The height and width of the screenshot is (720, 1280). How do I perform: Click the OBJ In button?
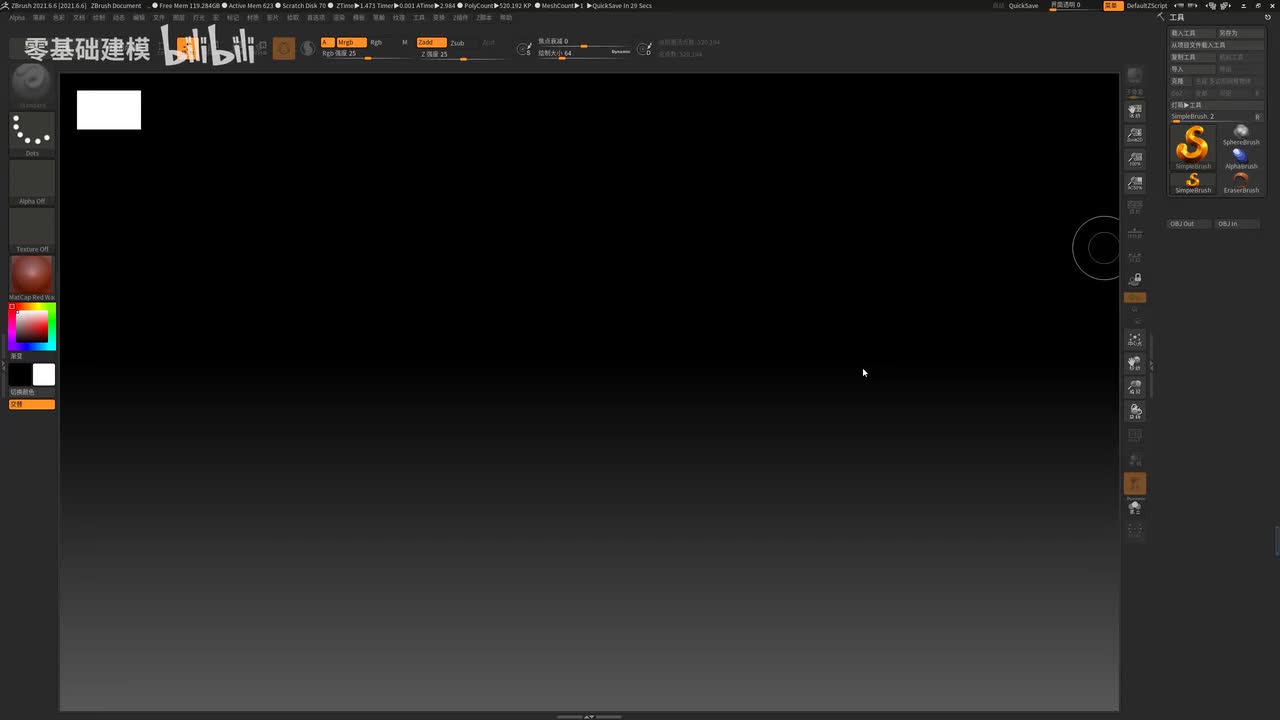[x=1238, y=224]
